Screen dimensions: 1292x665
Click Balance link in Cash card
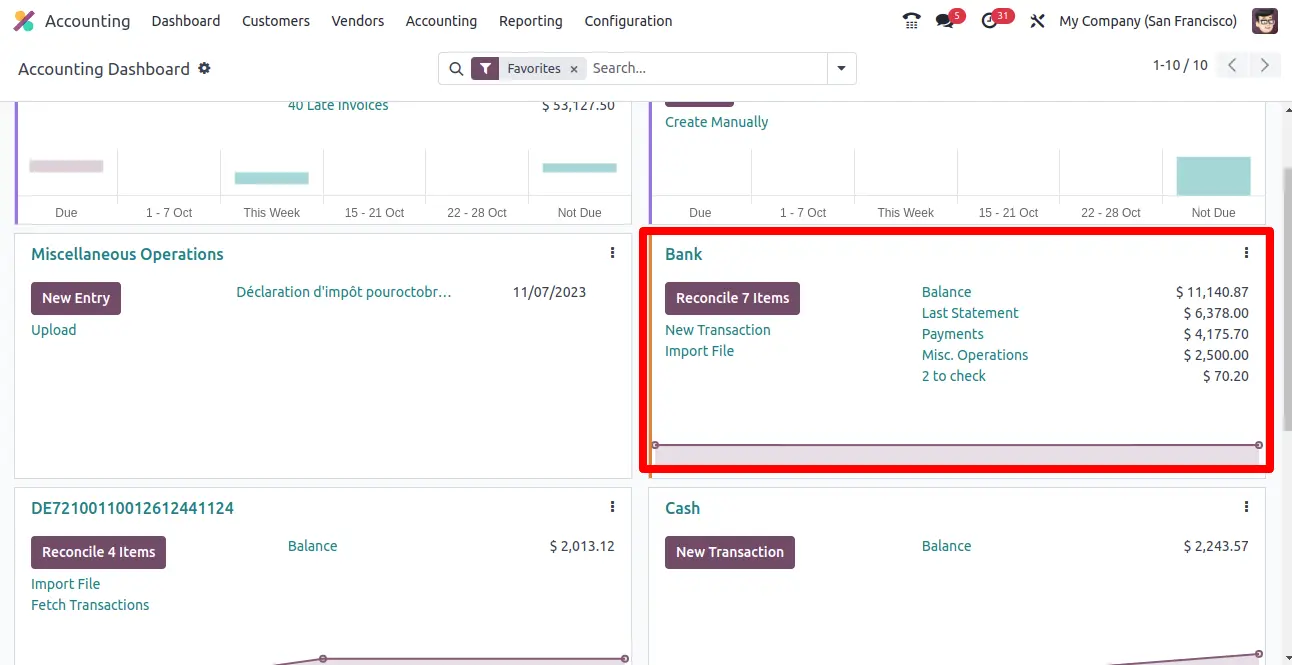coord(946,546)
